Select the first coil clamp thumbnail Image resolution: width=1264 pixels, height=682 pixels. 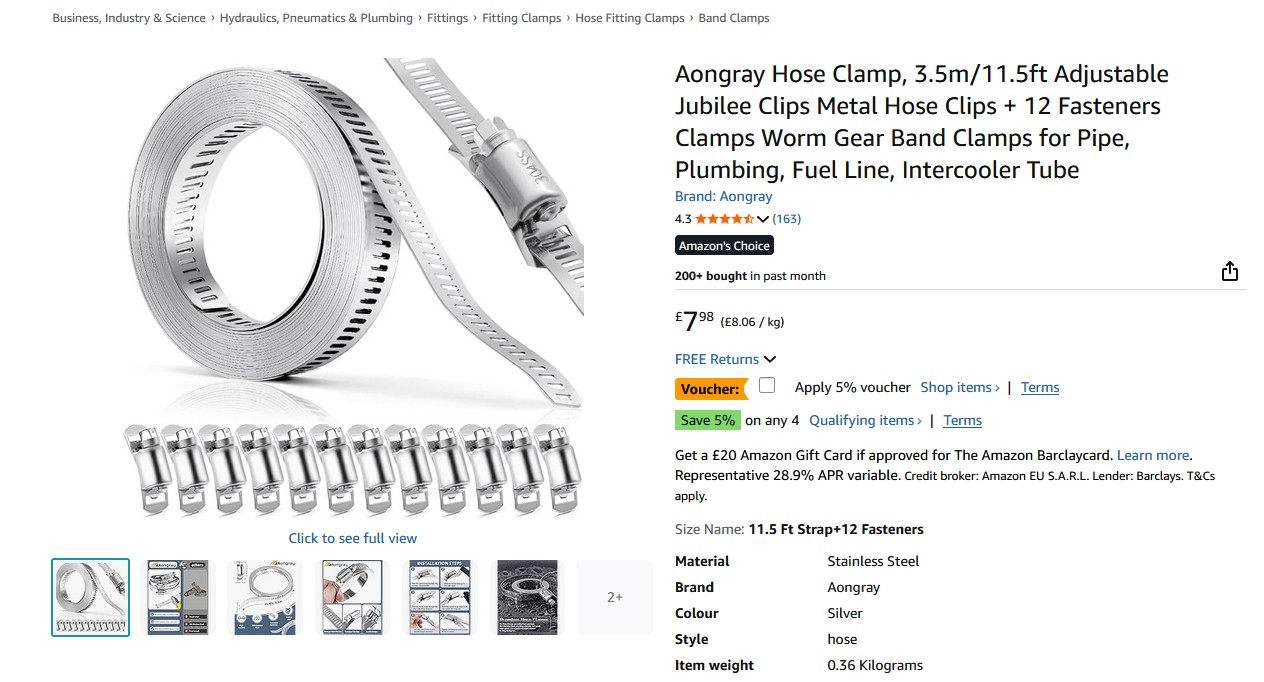[x=91, y=597]
